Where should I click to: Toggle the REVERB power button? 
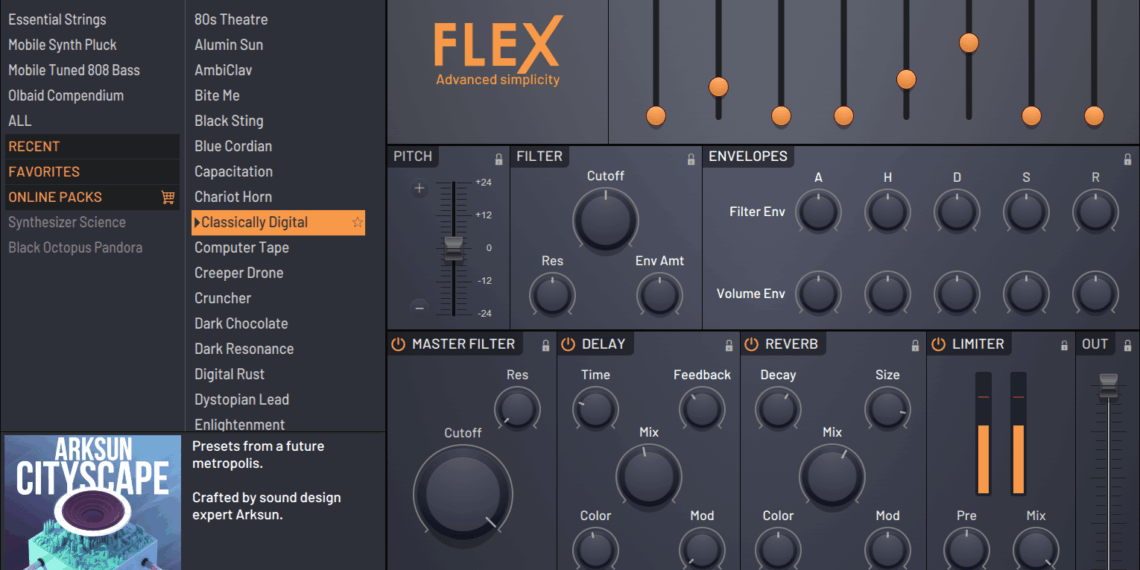[x=751, y=345]
